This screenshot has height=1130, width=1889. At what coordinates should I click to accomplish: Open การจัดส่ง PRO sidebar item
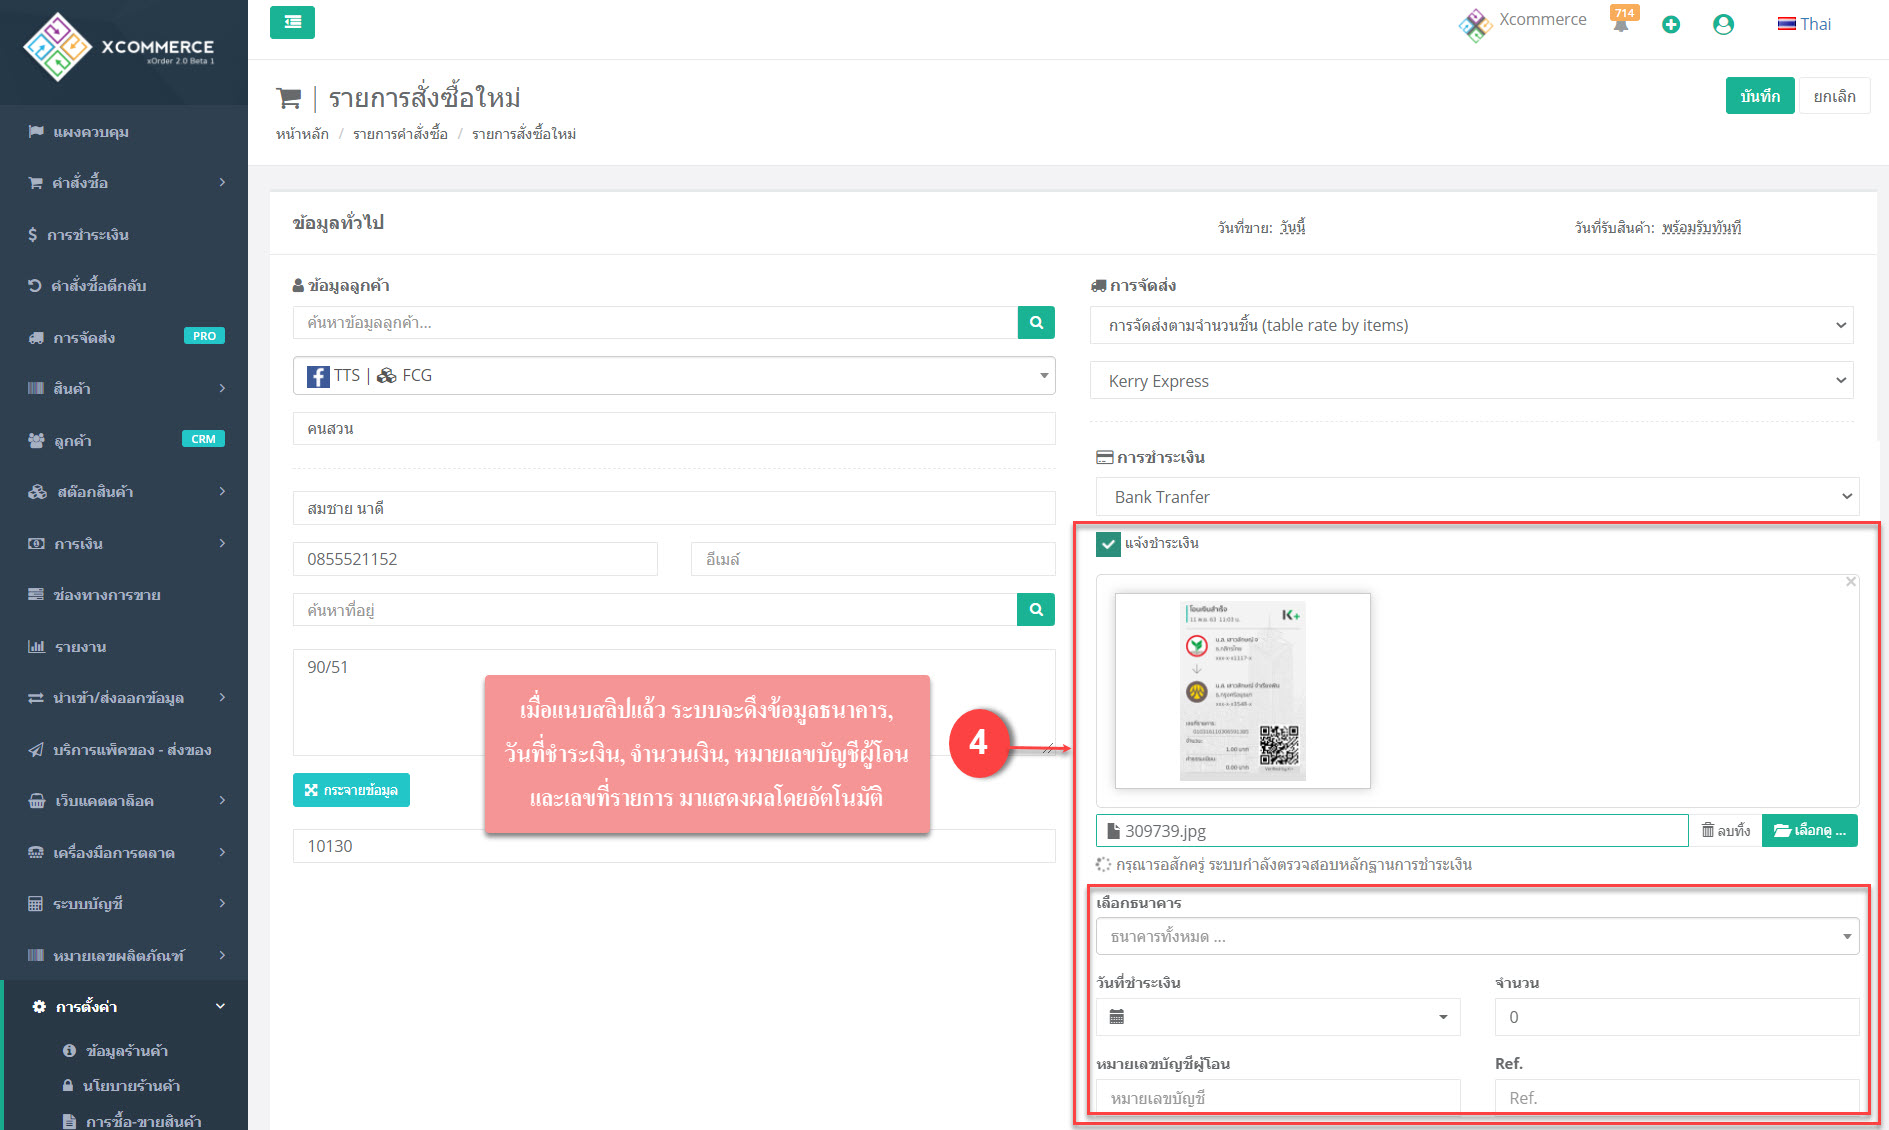(x=124, y=338)
